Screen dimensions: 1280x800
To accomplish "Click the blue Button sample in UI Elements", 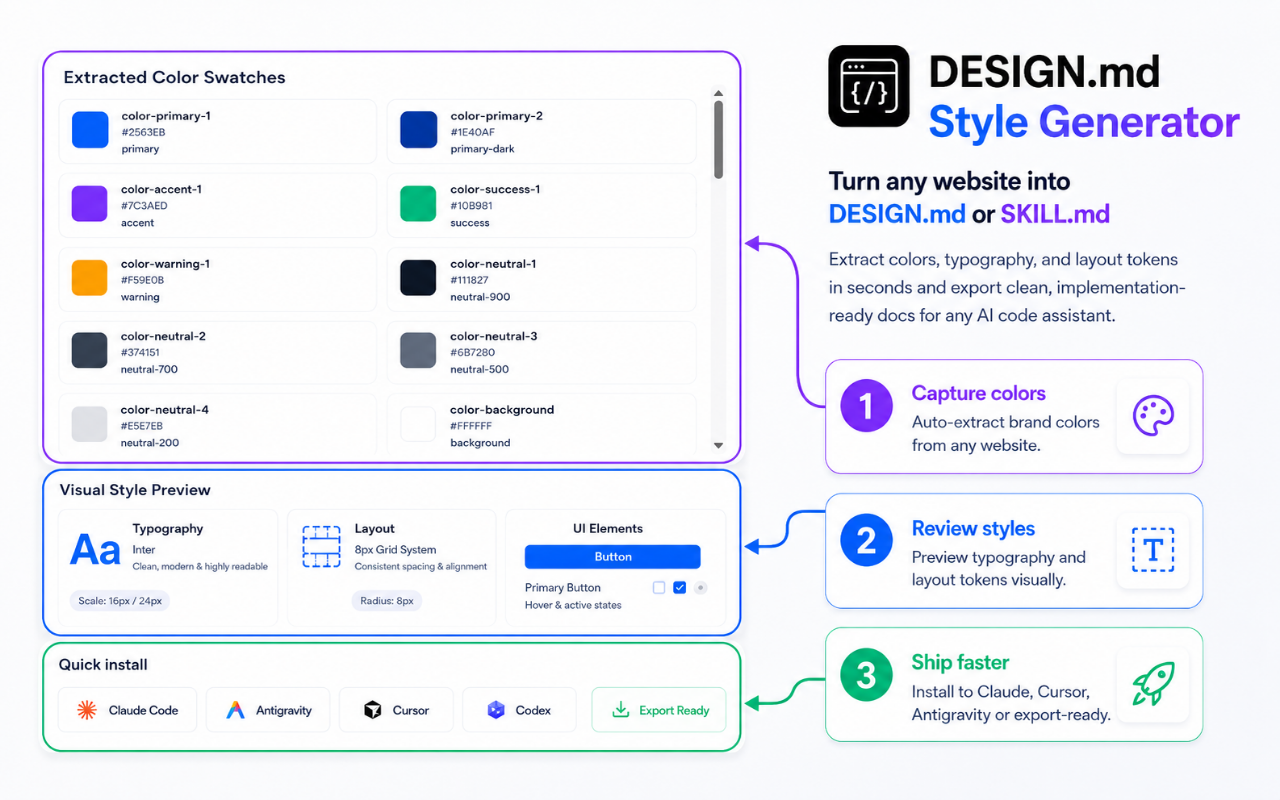I will tap(613, 557).
